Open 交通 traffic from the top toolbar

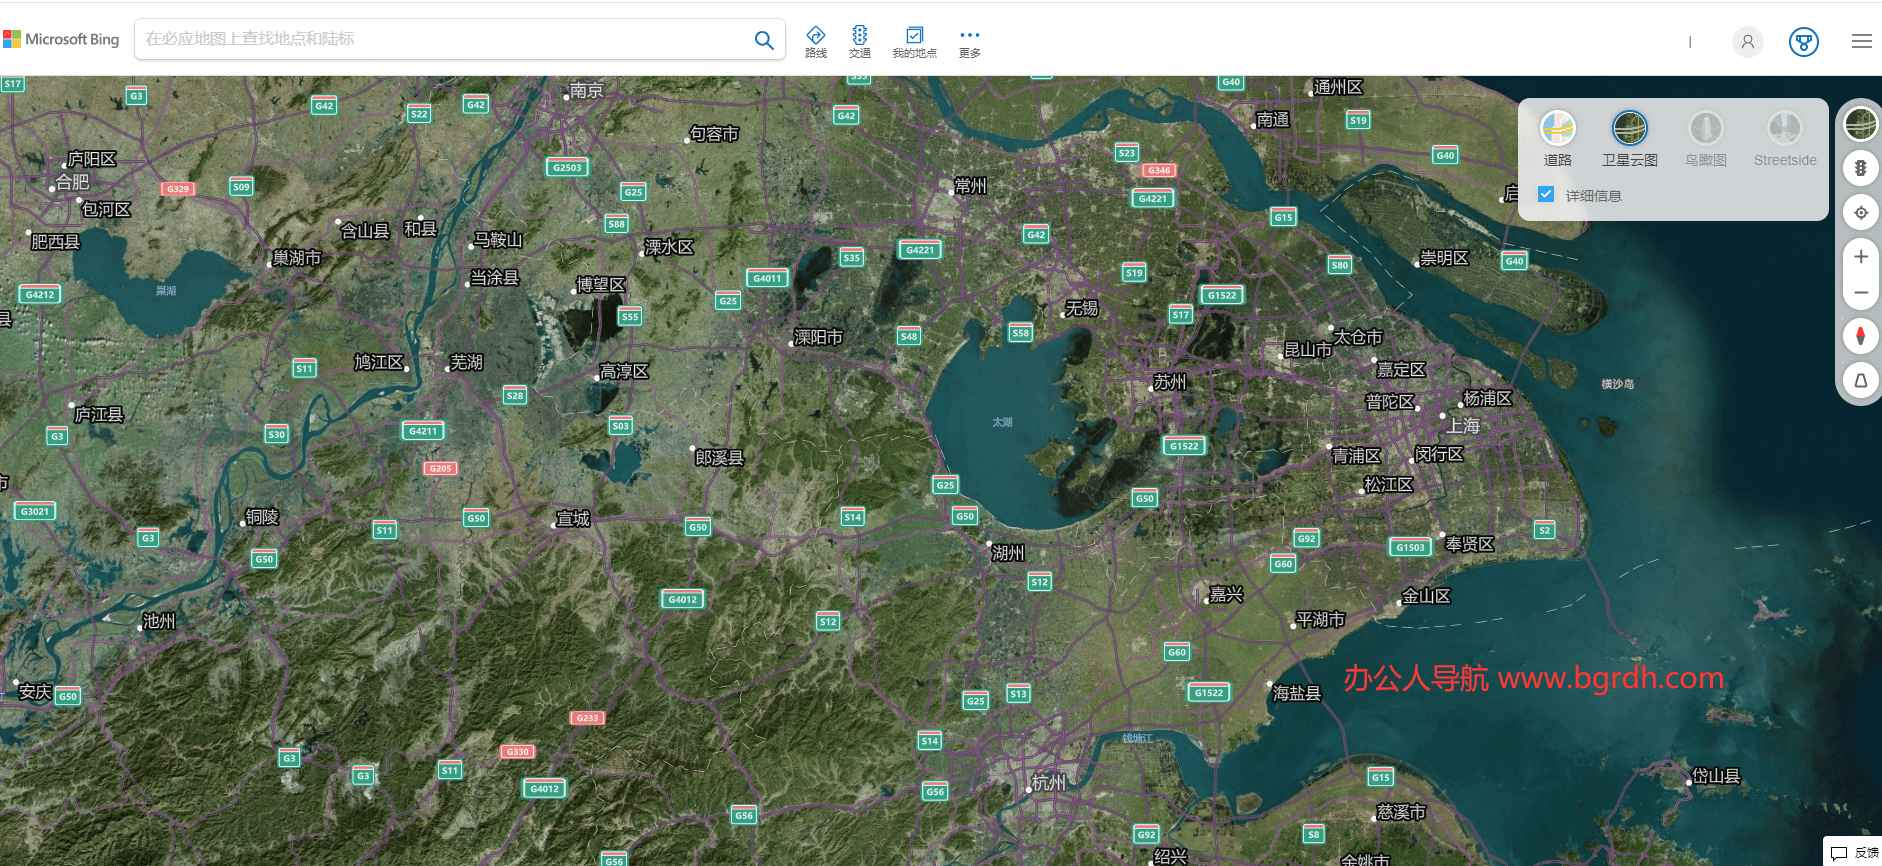coord(860,42)
